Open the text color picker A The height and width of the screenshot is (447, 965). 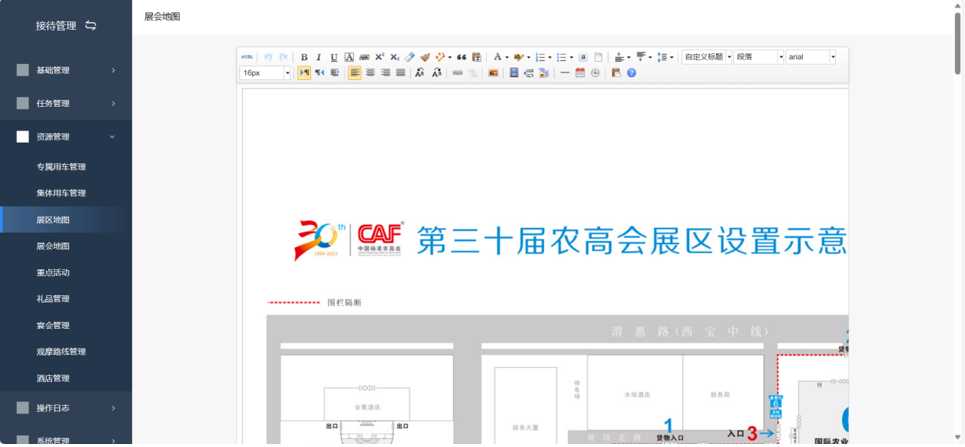[497, 57]
